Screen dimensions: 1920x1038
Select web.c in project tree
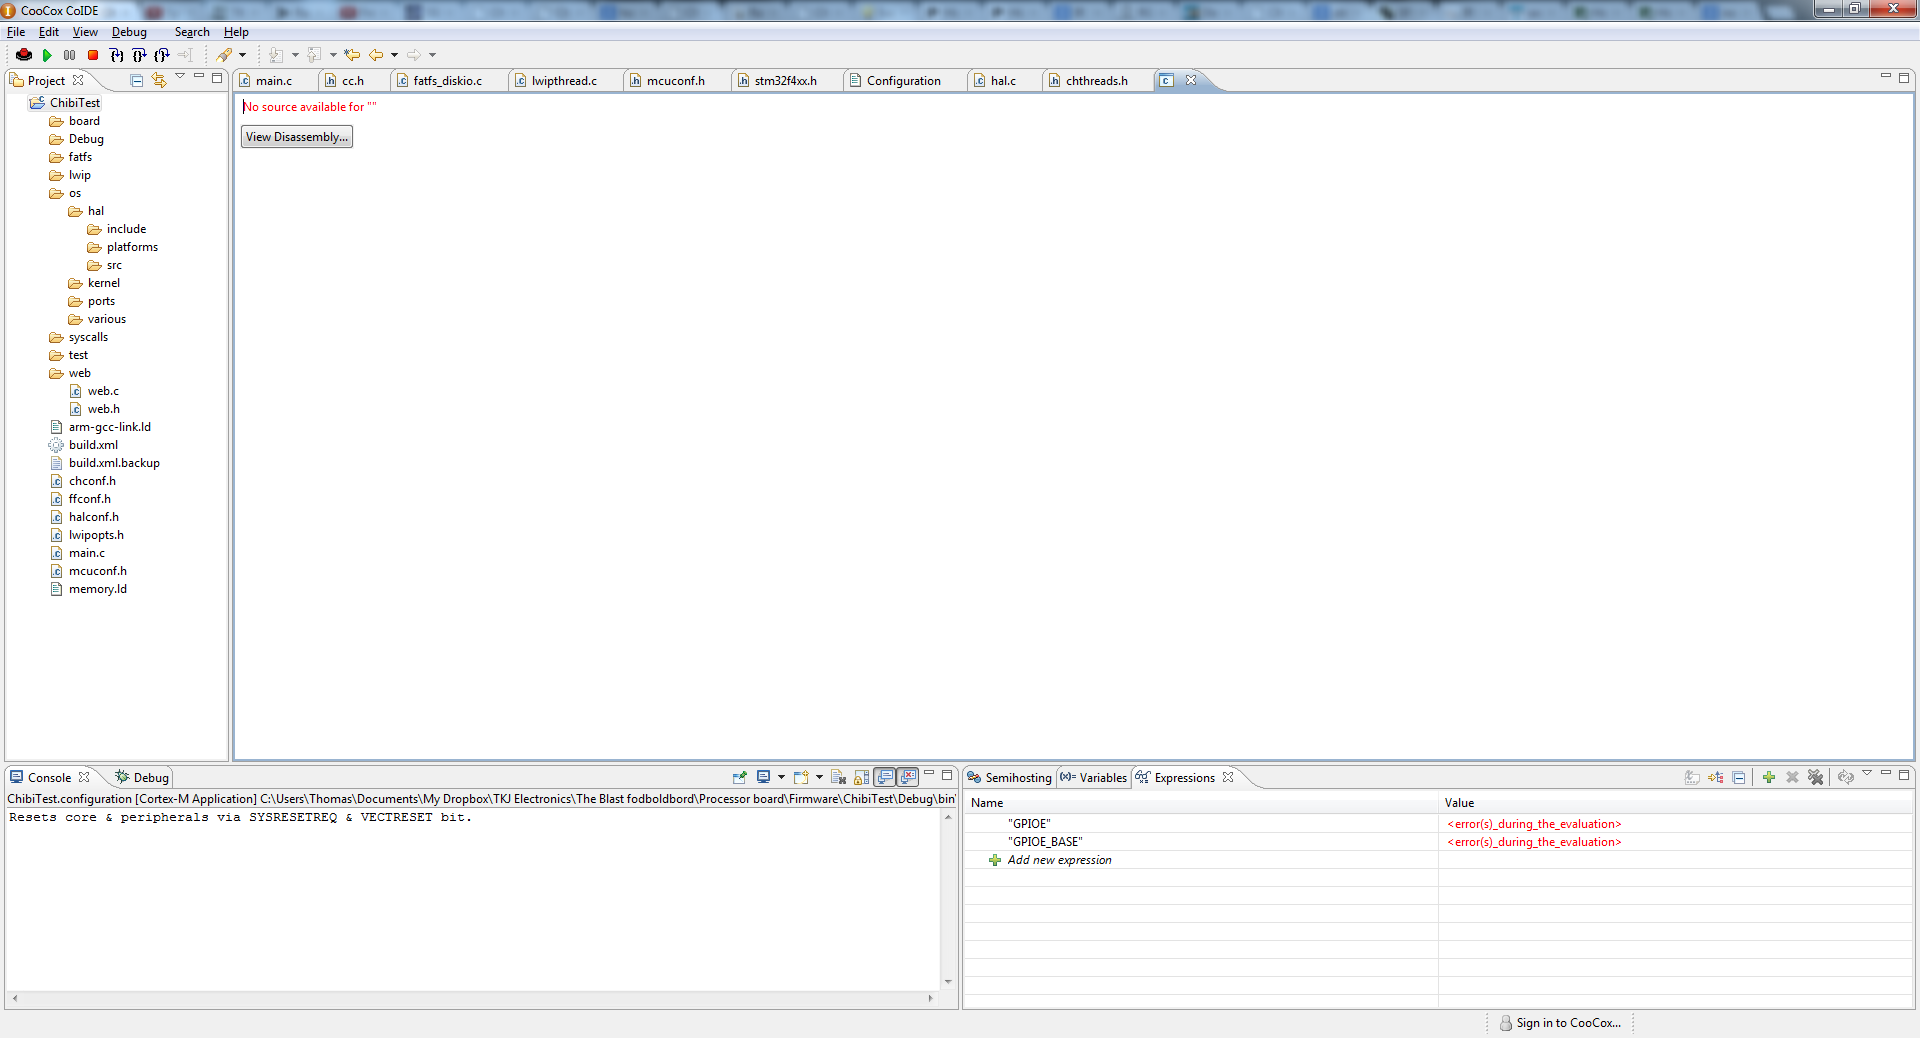[103, 391]
